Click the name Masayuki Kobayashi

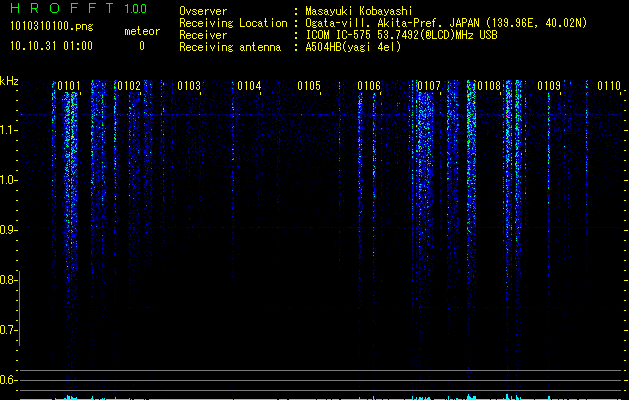point(358,11)
